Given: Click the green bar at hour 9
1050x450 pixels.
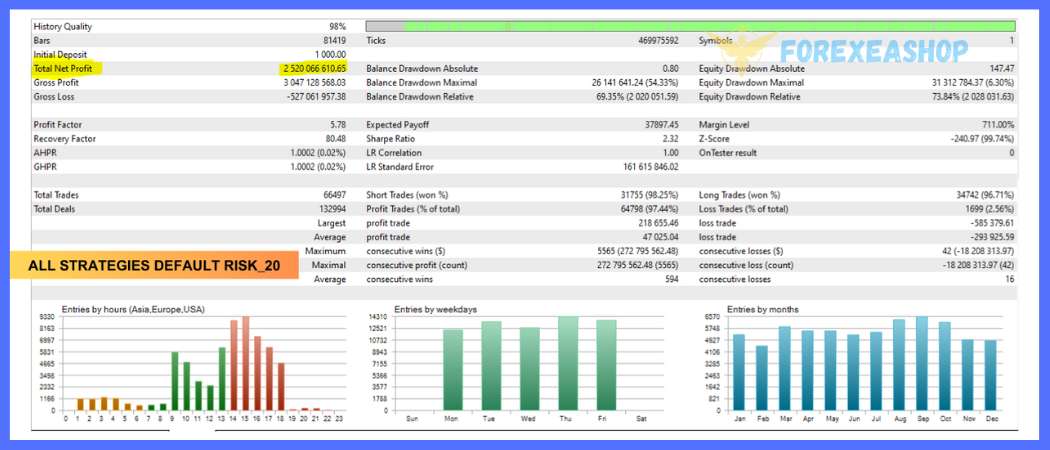Looking at the screenshot, I should [174, 381].
